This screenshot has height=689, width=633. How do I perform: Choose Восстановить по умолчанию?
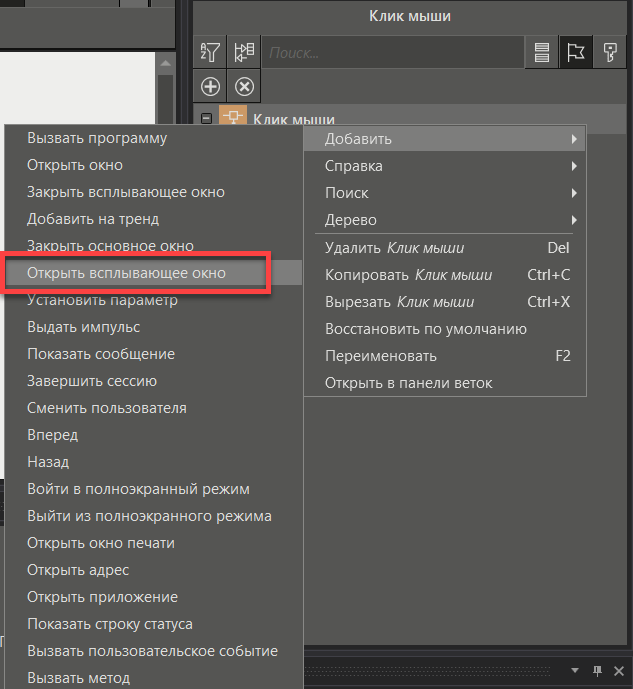426,329
